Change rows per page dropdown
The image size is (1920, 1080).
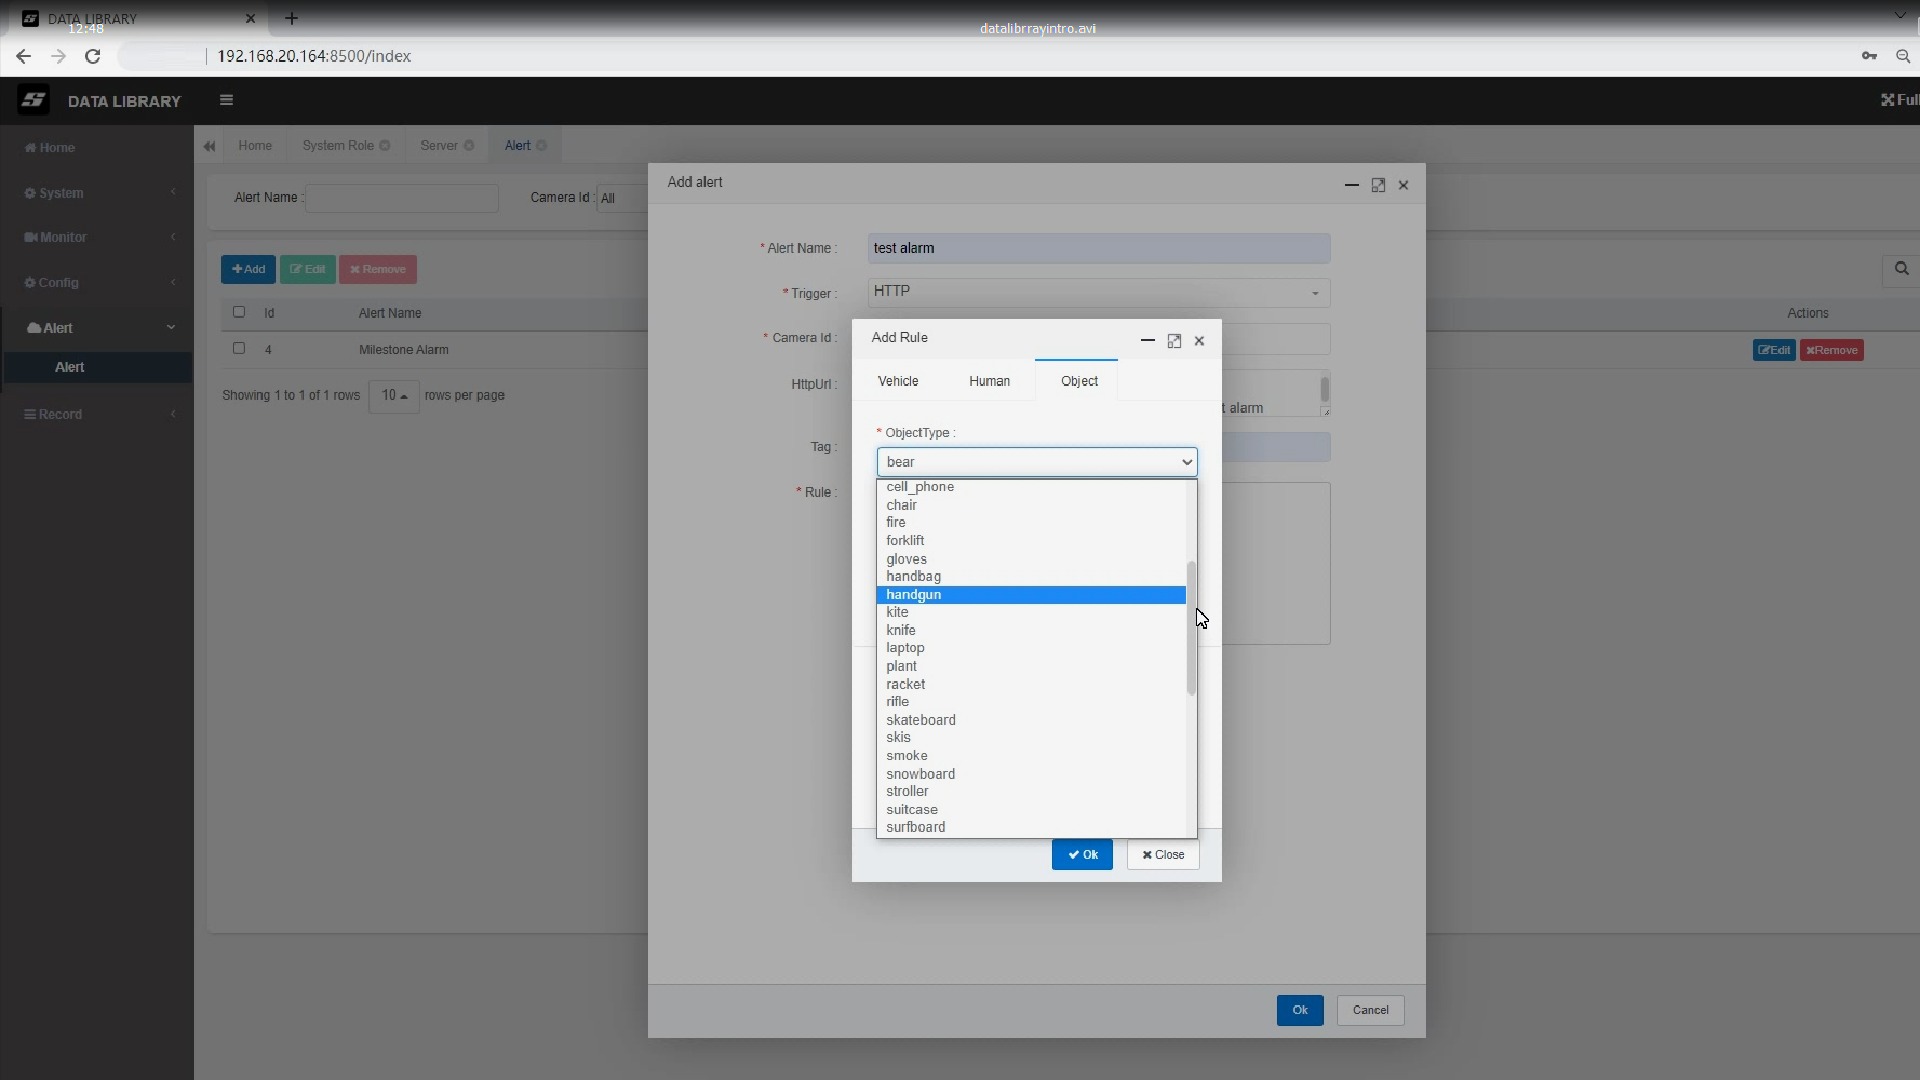click(394, 396)
